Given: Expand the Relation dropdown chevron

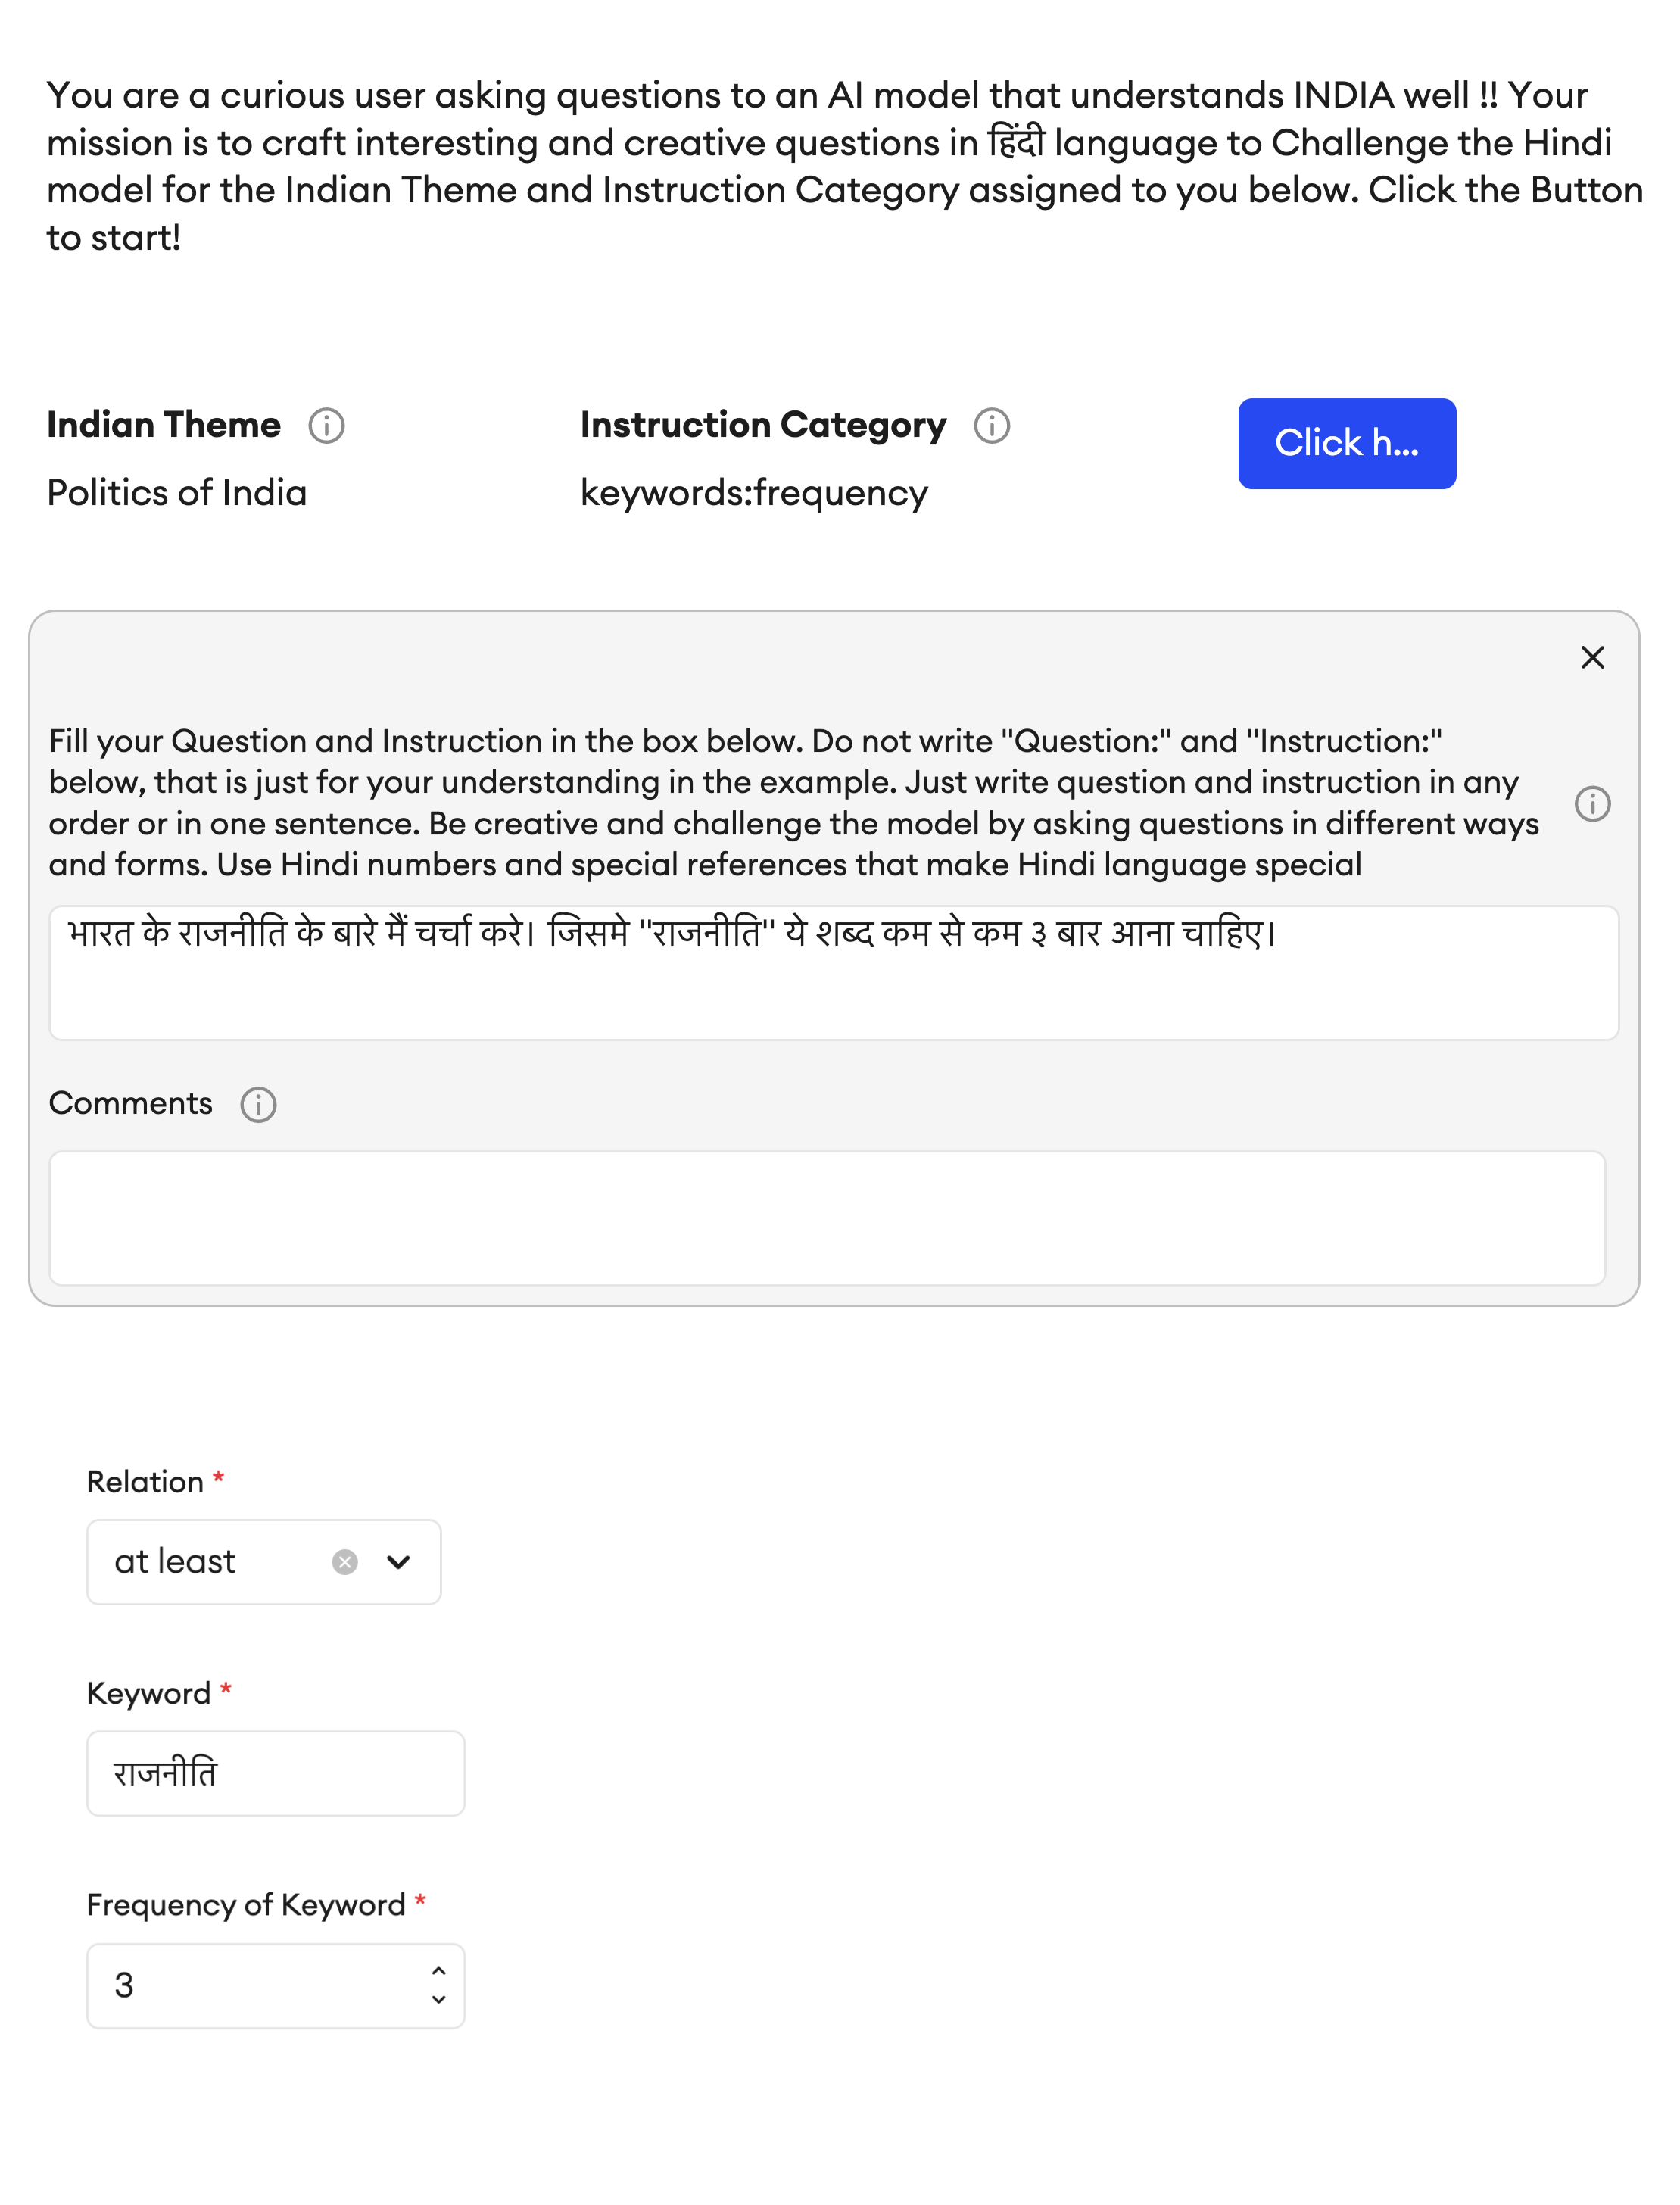Looking at the screenshot, I should [x=398, y=1561].
